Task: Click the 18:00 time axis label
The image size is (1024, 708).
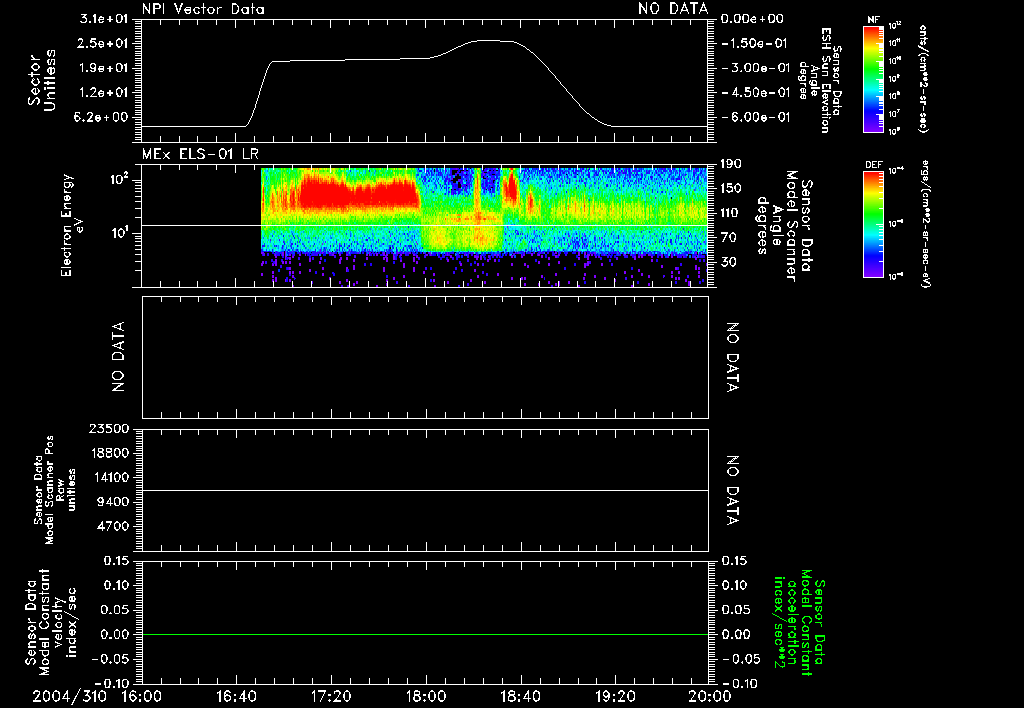Action: click(x=426, y=696)
